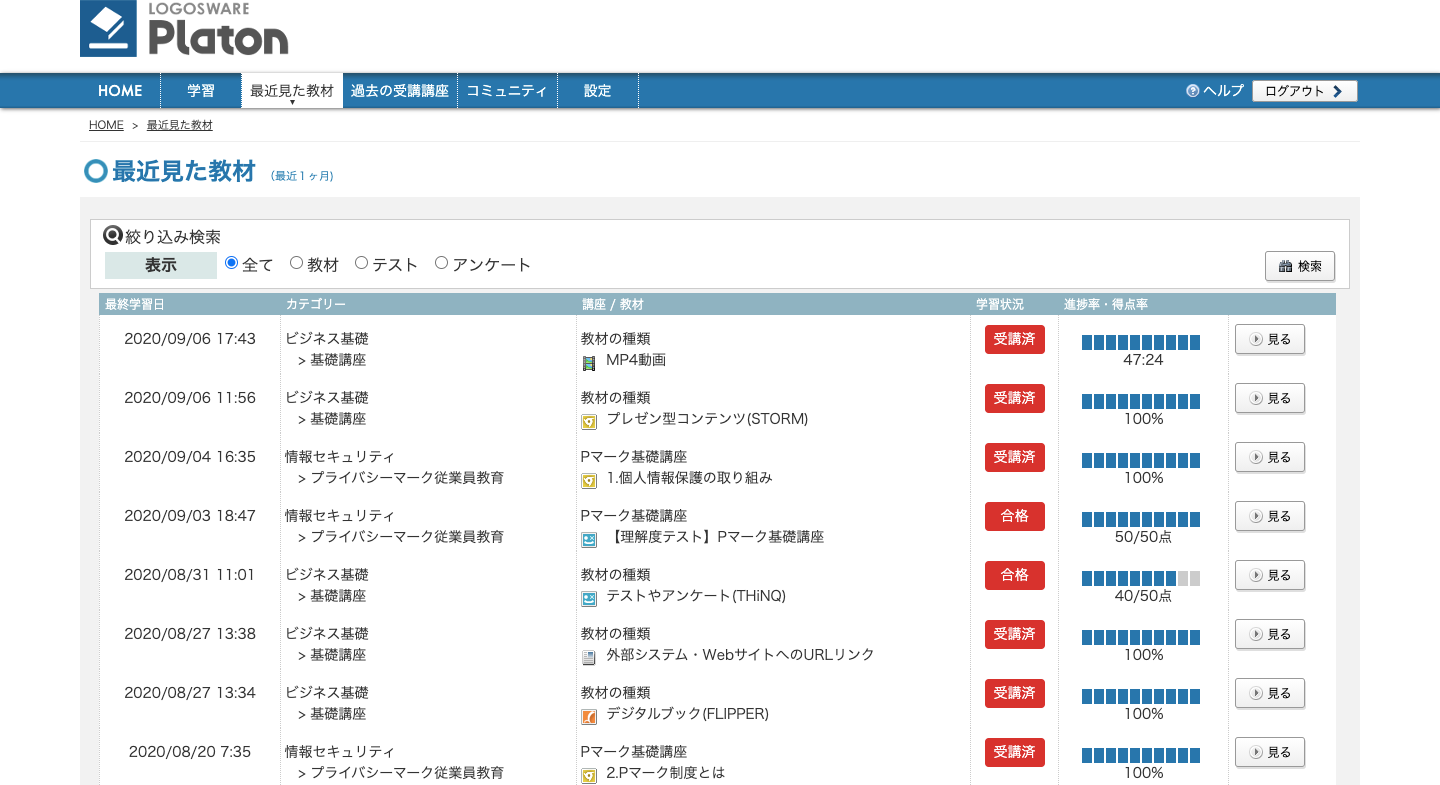Click the ログアウト button
1440x785 pixels.
(x=1304, y=91)
